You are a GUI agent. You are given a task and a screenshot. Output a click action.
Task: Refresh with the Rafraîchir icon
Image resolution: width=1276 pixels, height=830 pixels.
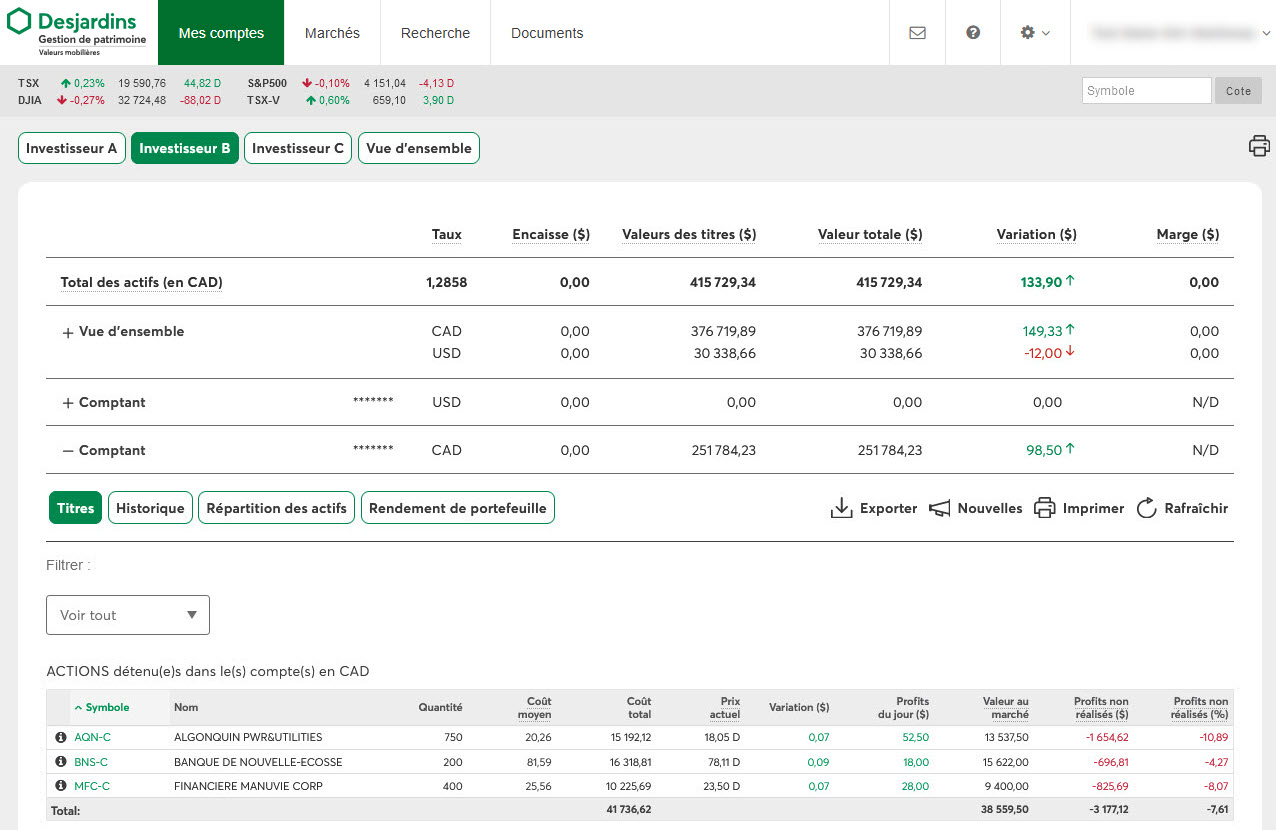click(x=1146, y=508)
